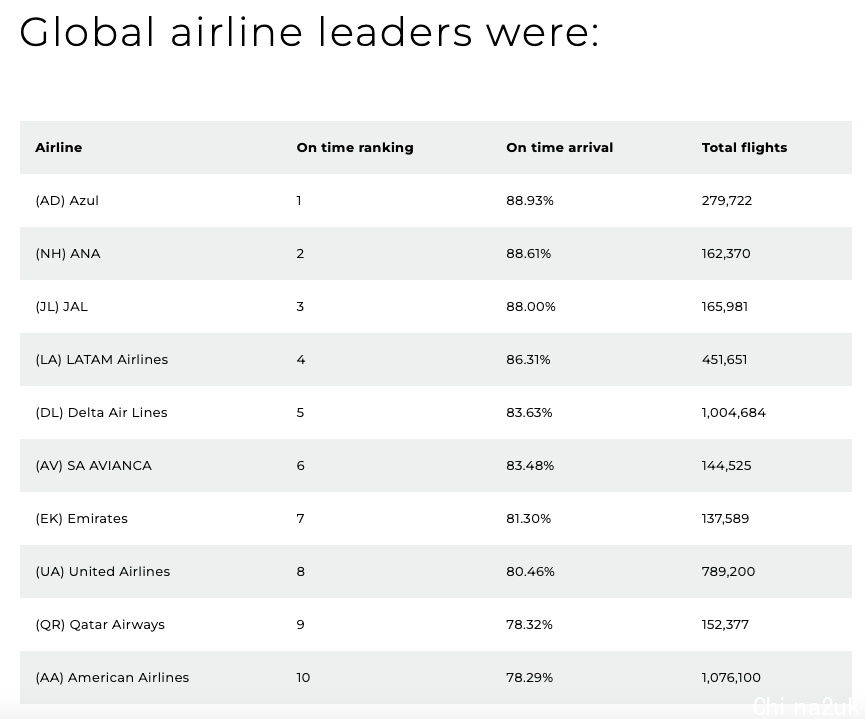
Task: Click the 1,076,100 total flights value
Action: (x=731, y=677)
